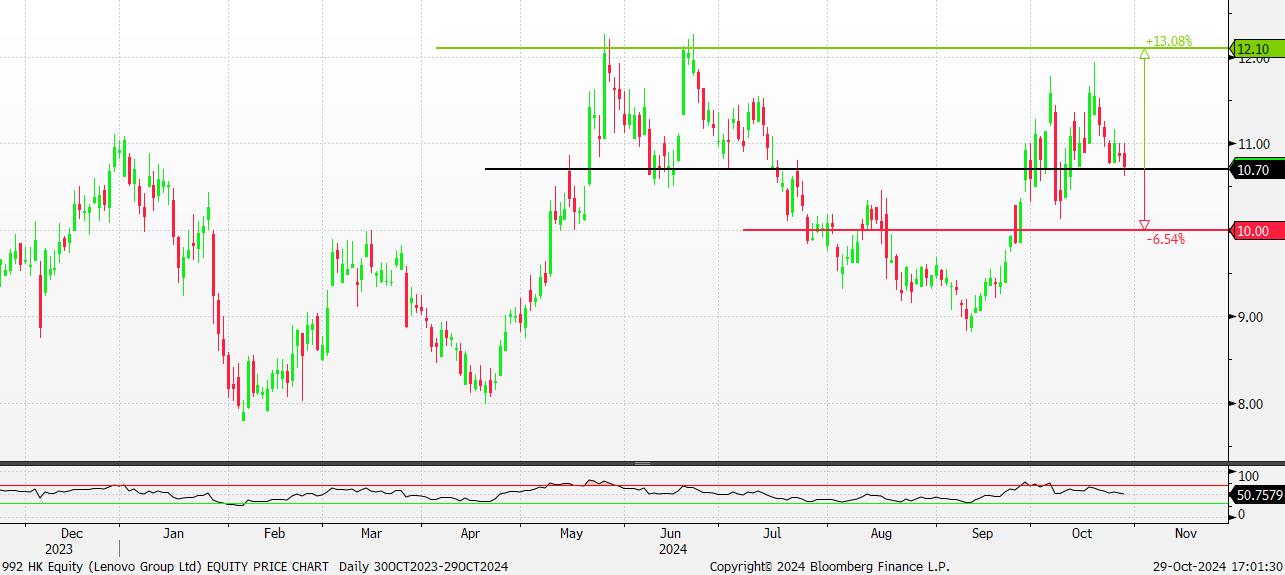Click the 12.10 green price label
This screenshot has height=575, width=1285.
click(1255, 49)
